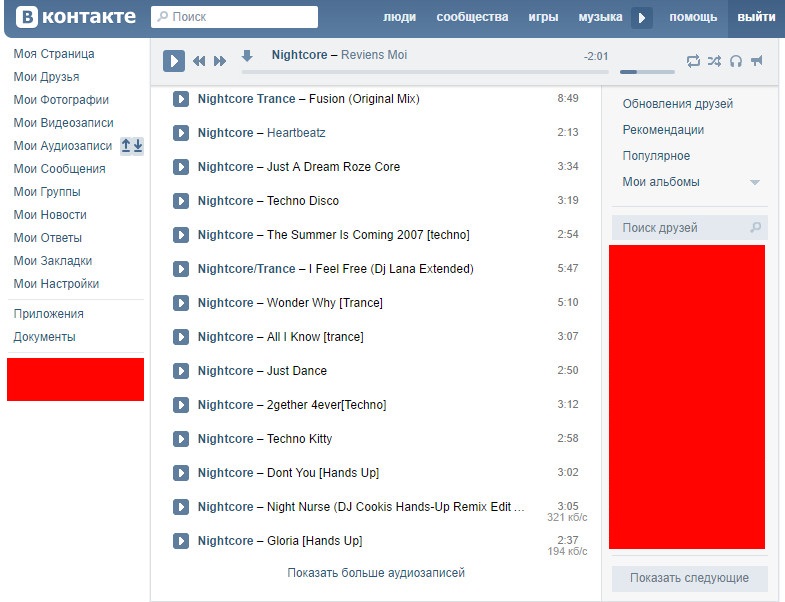785x602 pixels.
Task: Click the Nightcore Trance artist link
Action: click(246, 99)
